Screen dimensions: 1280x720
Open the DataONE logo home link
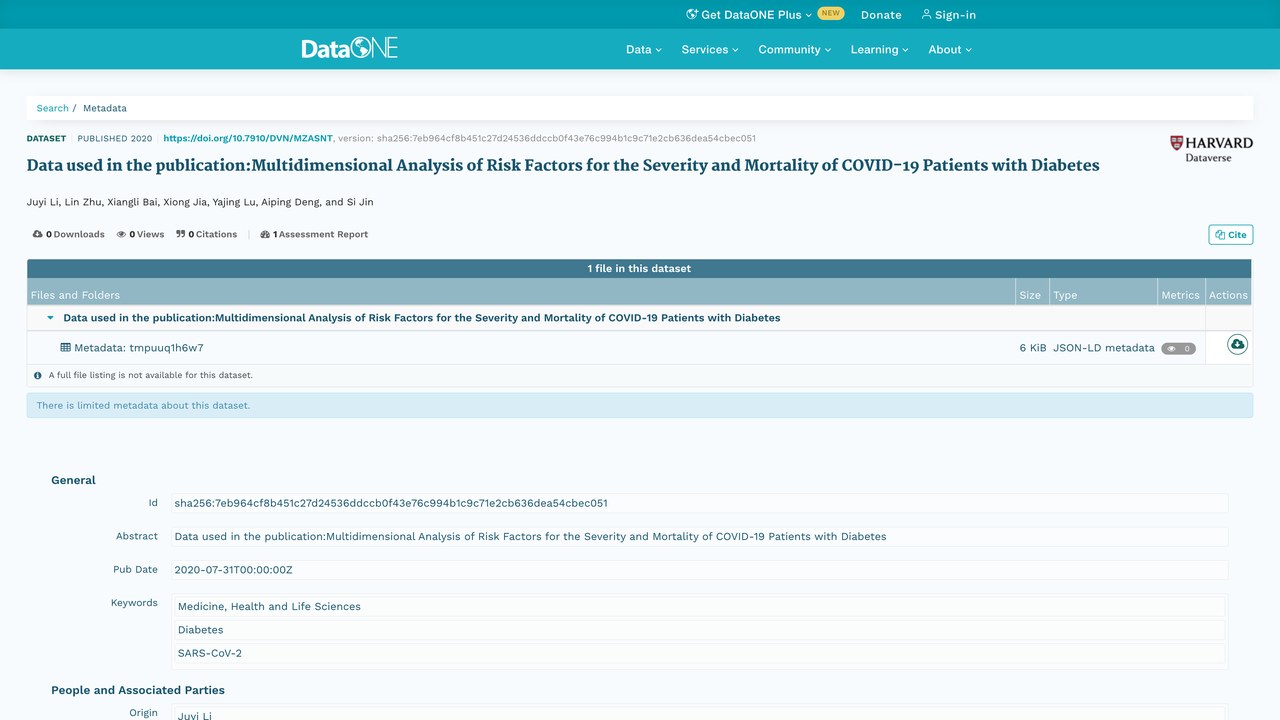pos(350,48)
